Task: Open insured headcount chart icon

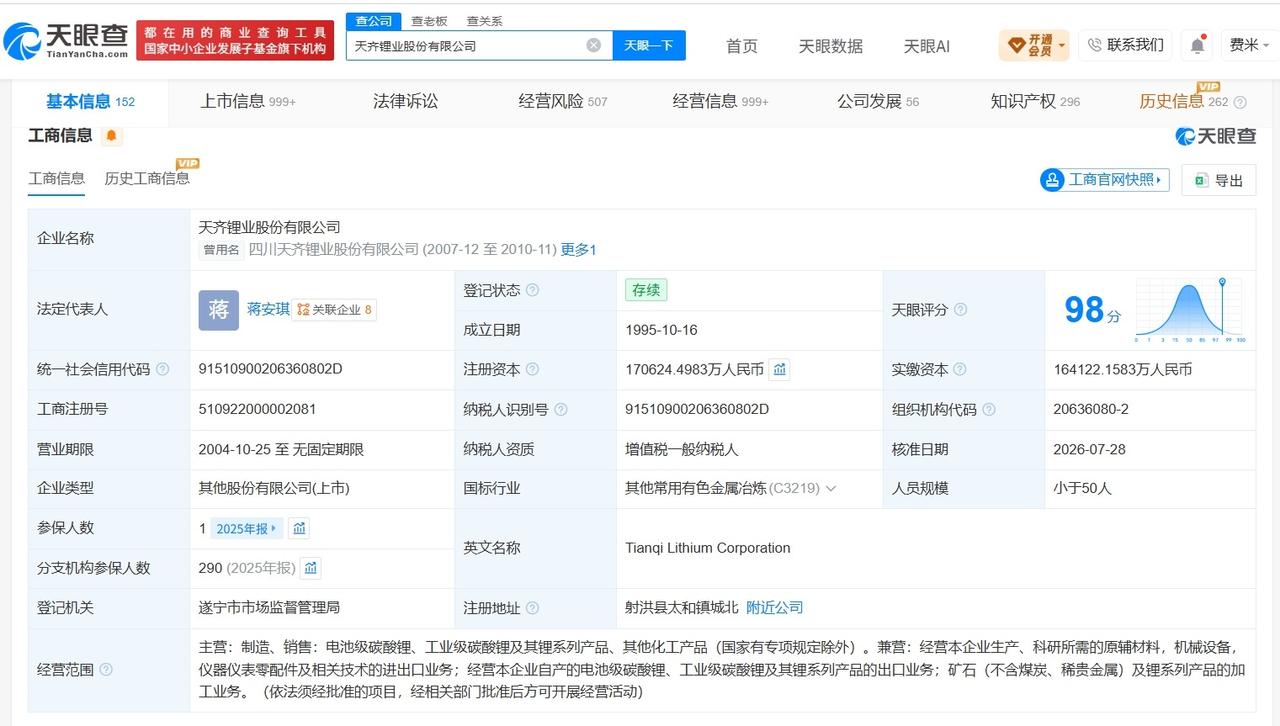Action: [x=299, y=528]
